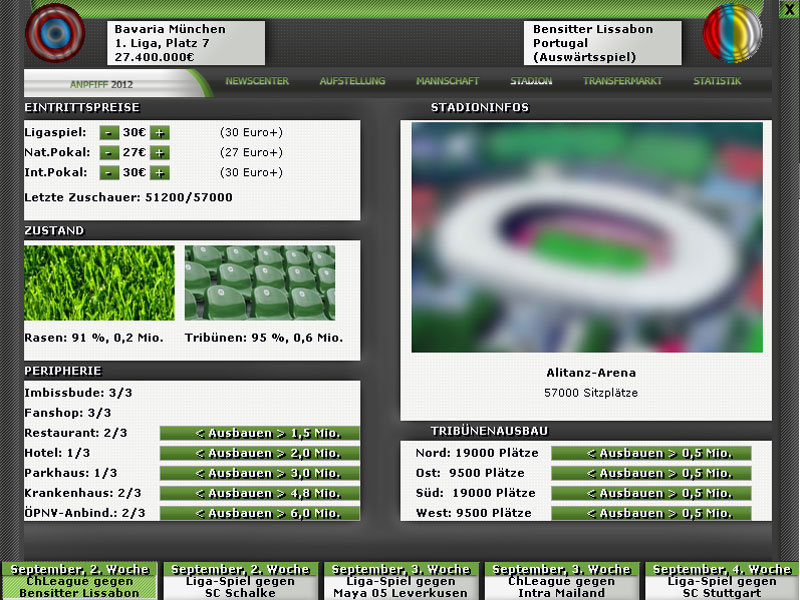The height and width of the screenshot is (600, 800).
Task: Click the Rasen: 91 % condition text
Action: pyautogui.click(x=94, y=338)
